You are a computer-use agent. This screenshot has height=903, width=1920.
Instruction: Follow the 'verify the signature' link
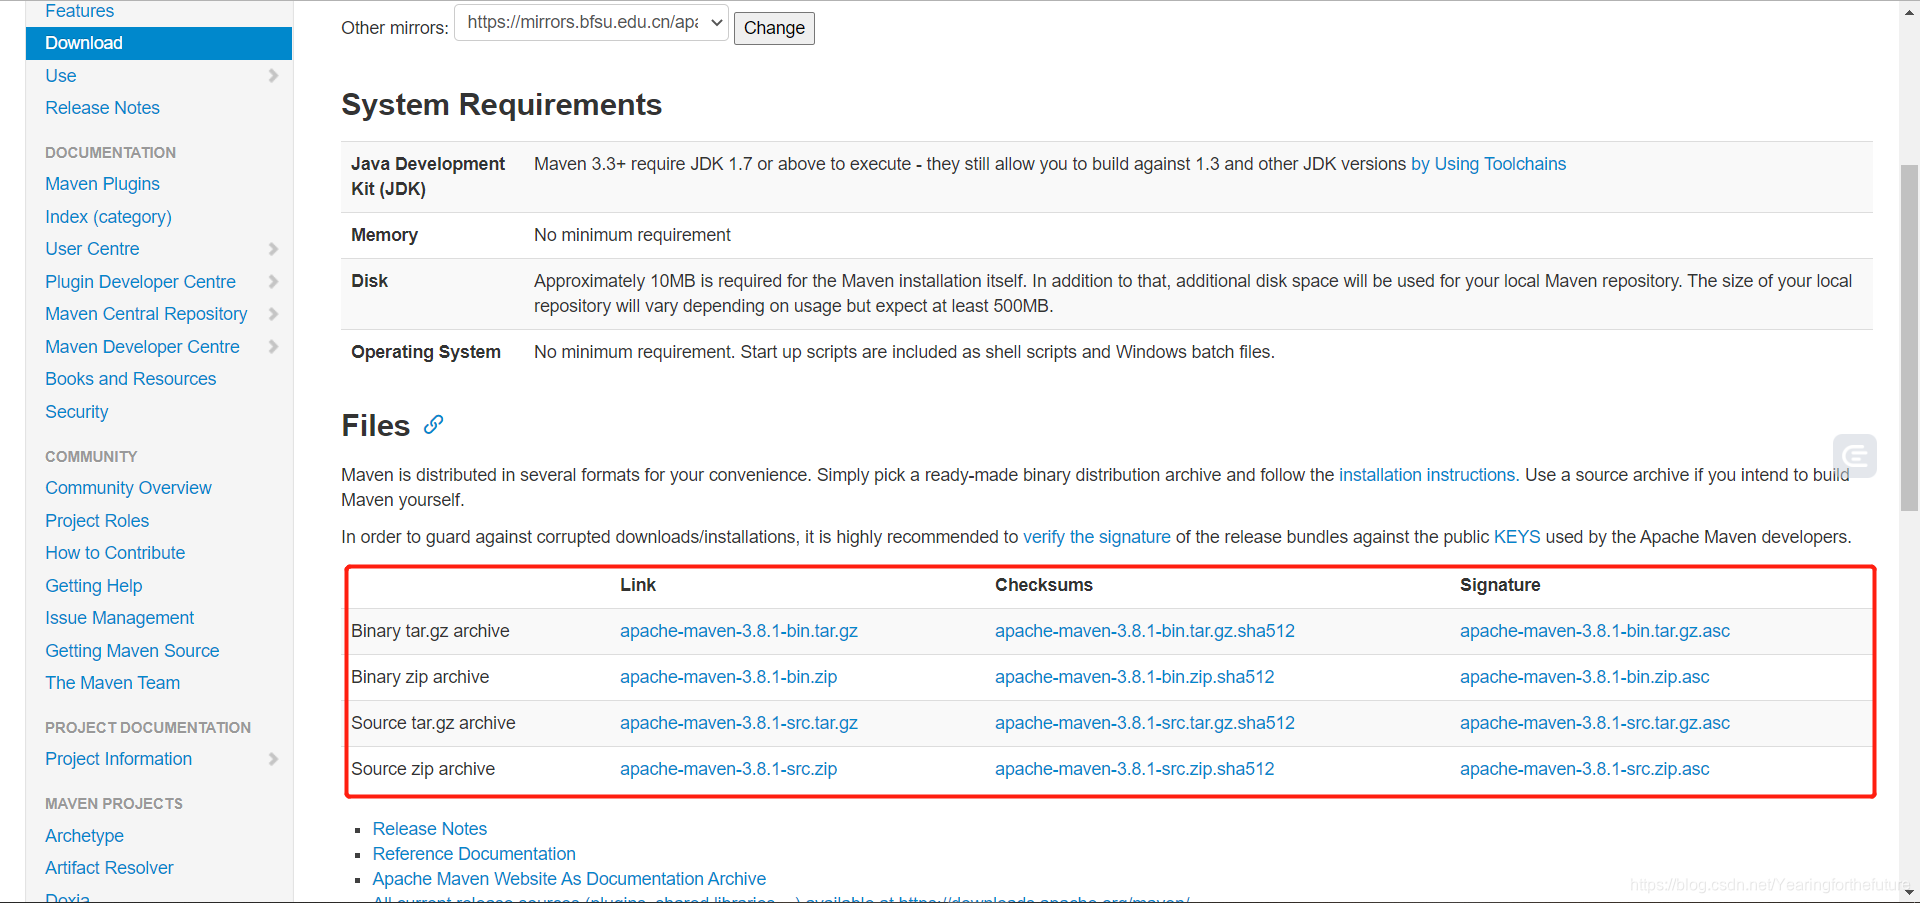[1096, 537]
